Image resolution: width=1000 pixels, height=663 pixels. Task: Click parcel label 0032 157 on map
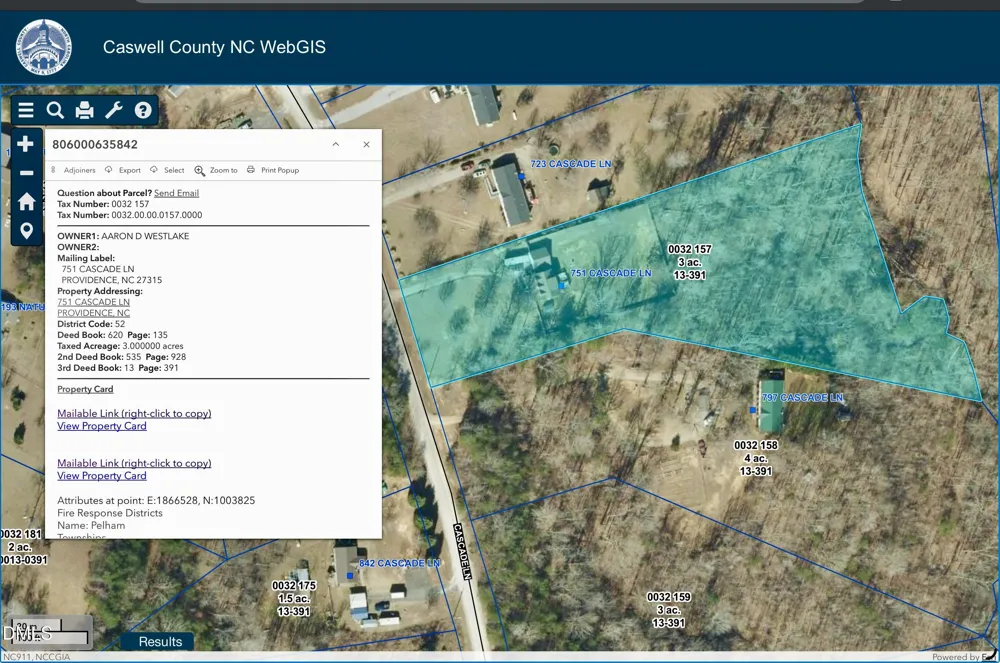point(689,262)
